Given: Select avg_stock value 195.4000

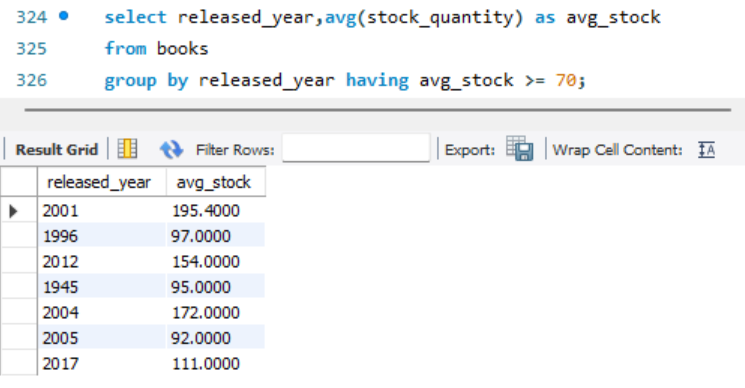Looking at the screenshot, I should (216, 211).
